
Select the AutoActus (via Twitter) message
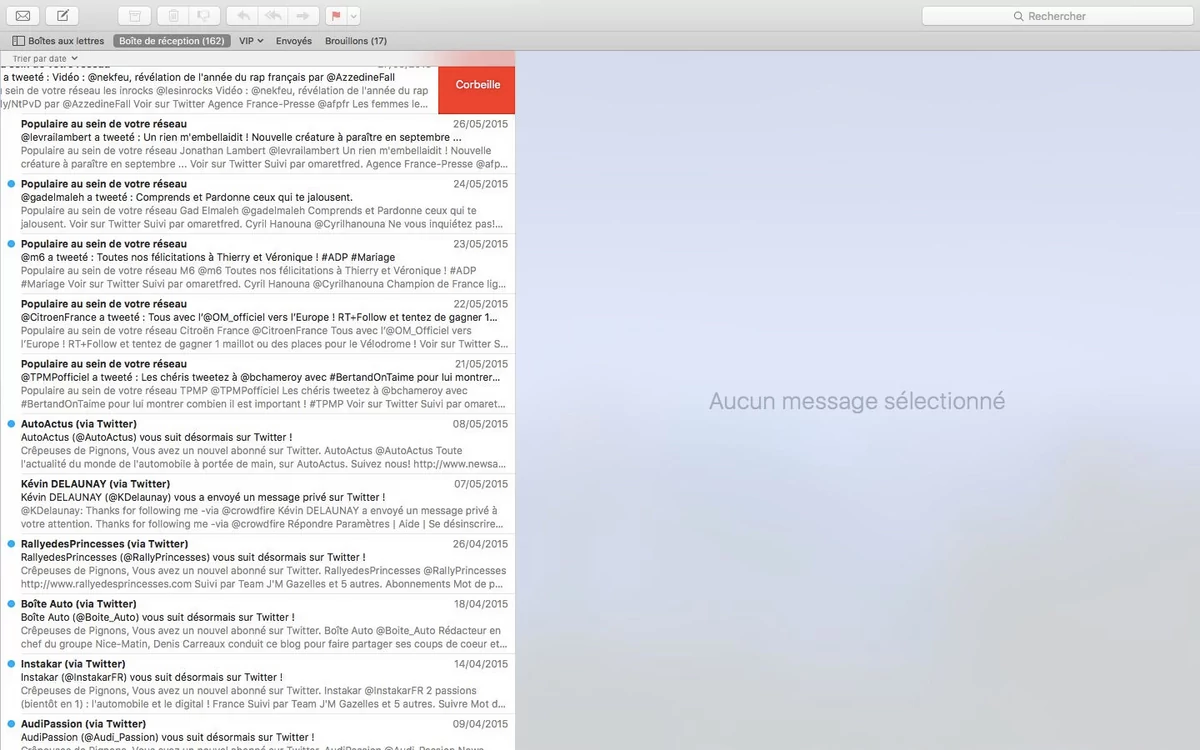[x=257, y=444]
